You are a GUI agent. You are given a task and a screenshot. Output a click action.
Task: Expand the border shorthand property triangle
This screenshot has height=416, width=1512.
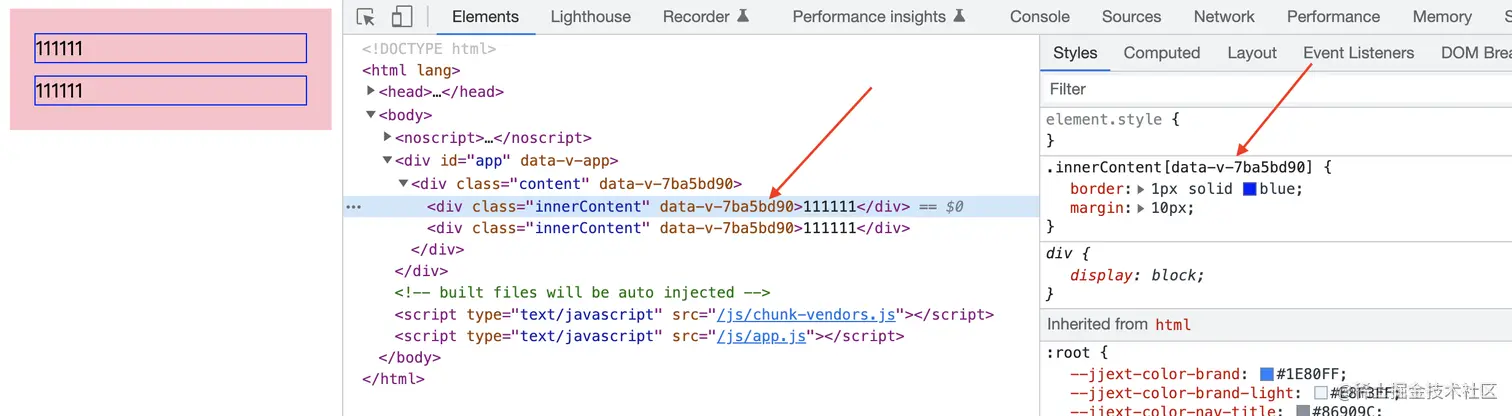point(1141,189)
